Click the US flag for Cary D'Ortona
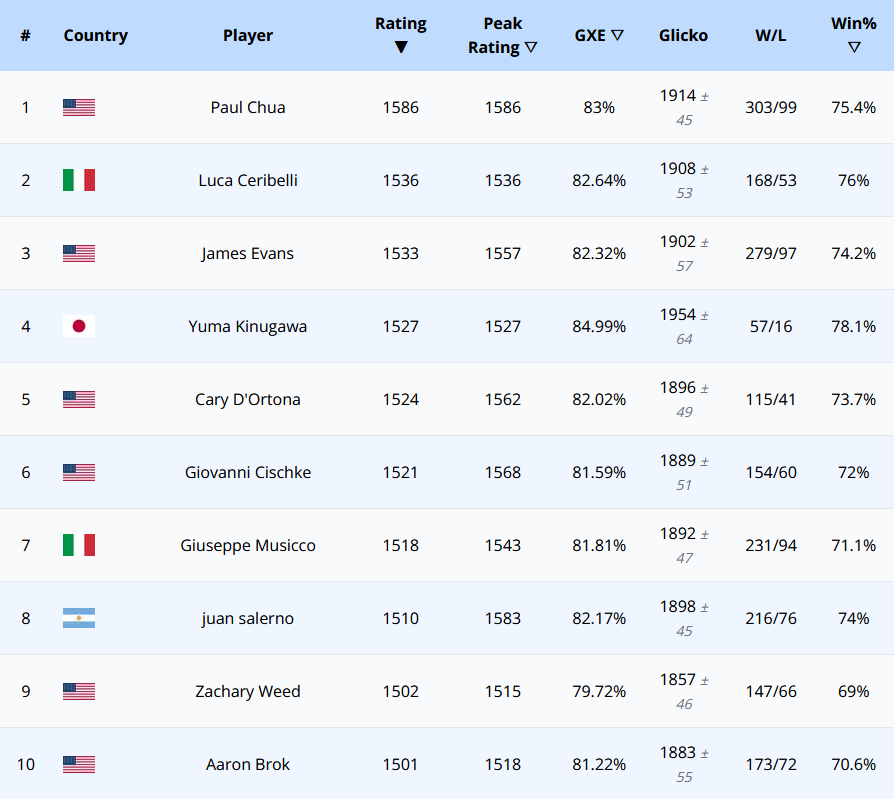The width and height of the screenshot is (894, 799). point(79,399)
